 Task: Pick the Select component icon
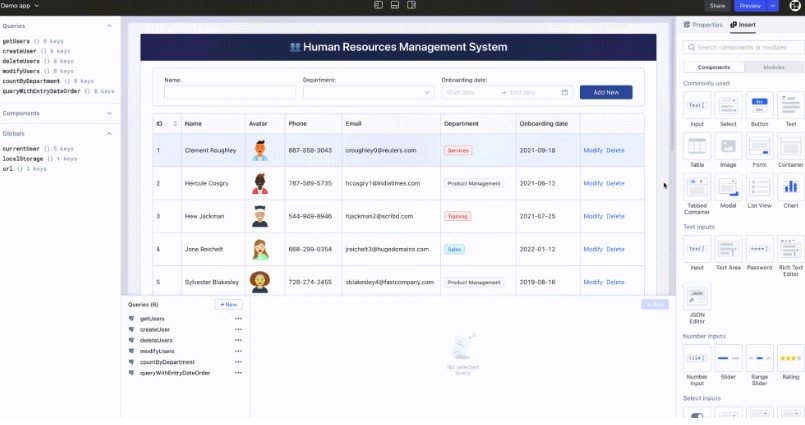pos(728,106)
